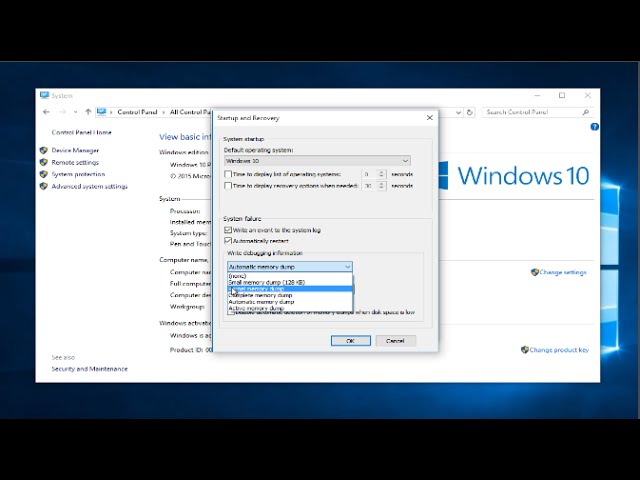Minimize the System window
The width and height of the screenshot is (640, 480).
(537, 96)
